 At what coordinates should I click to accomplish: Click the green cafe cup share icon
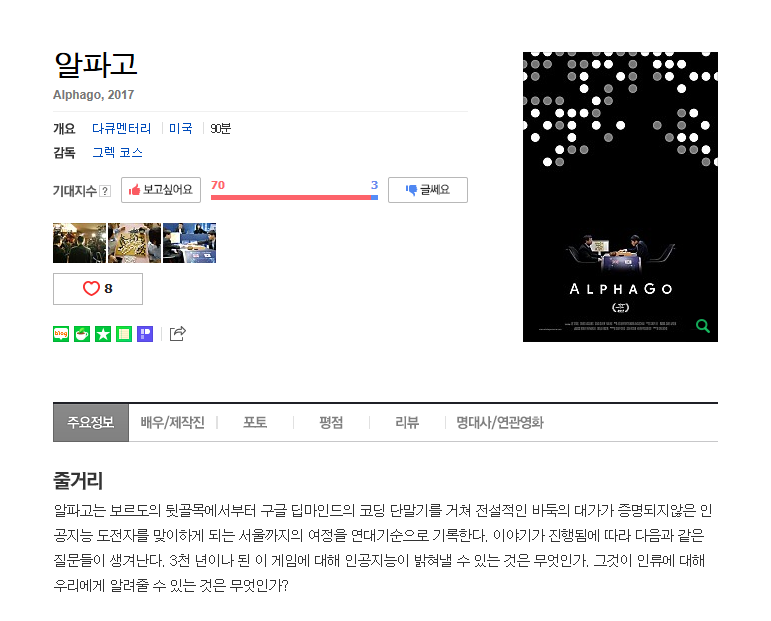pyautogui.click(x=82, y=334)
